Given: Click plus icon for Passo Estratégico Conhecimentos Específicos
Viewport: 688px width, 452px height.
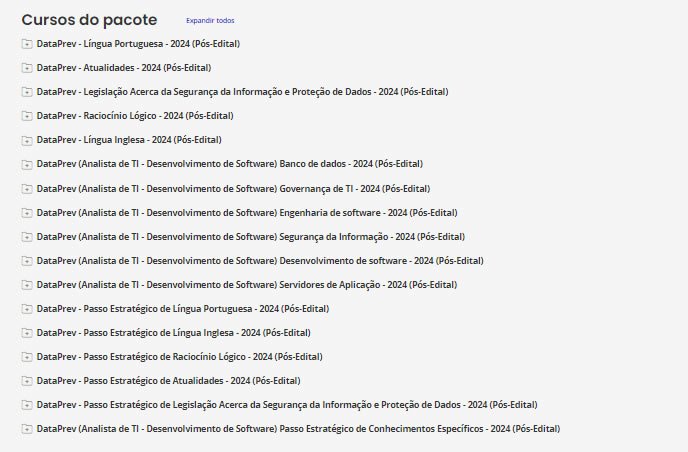Looking at the screenshot, I should click(27, 429).
